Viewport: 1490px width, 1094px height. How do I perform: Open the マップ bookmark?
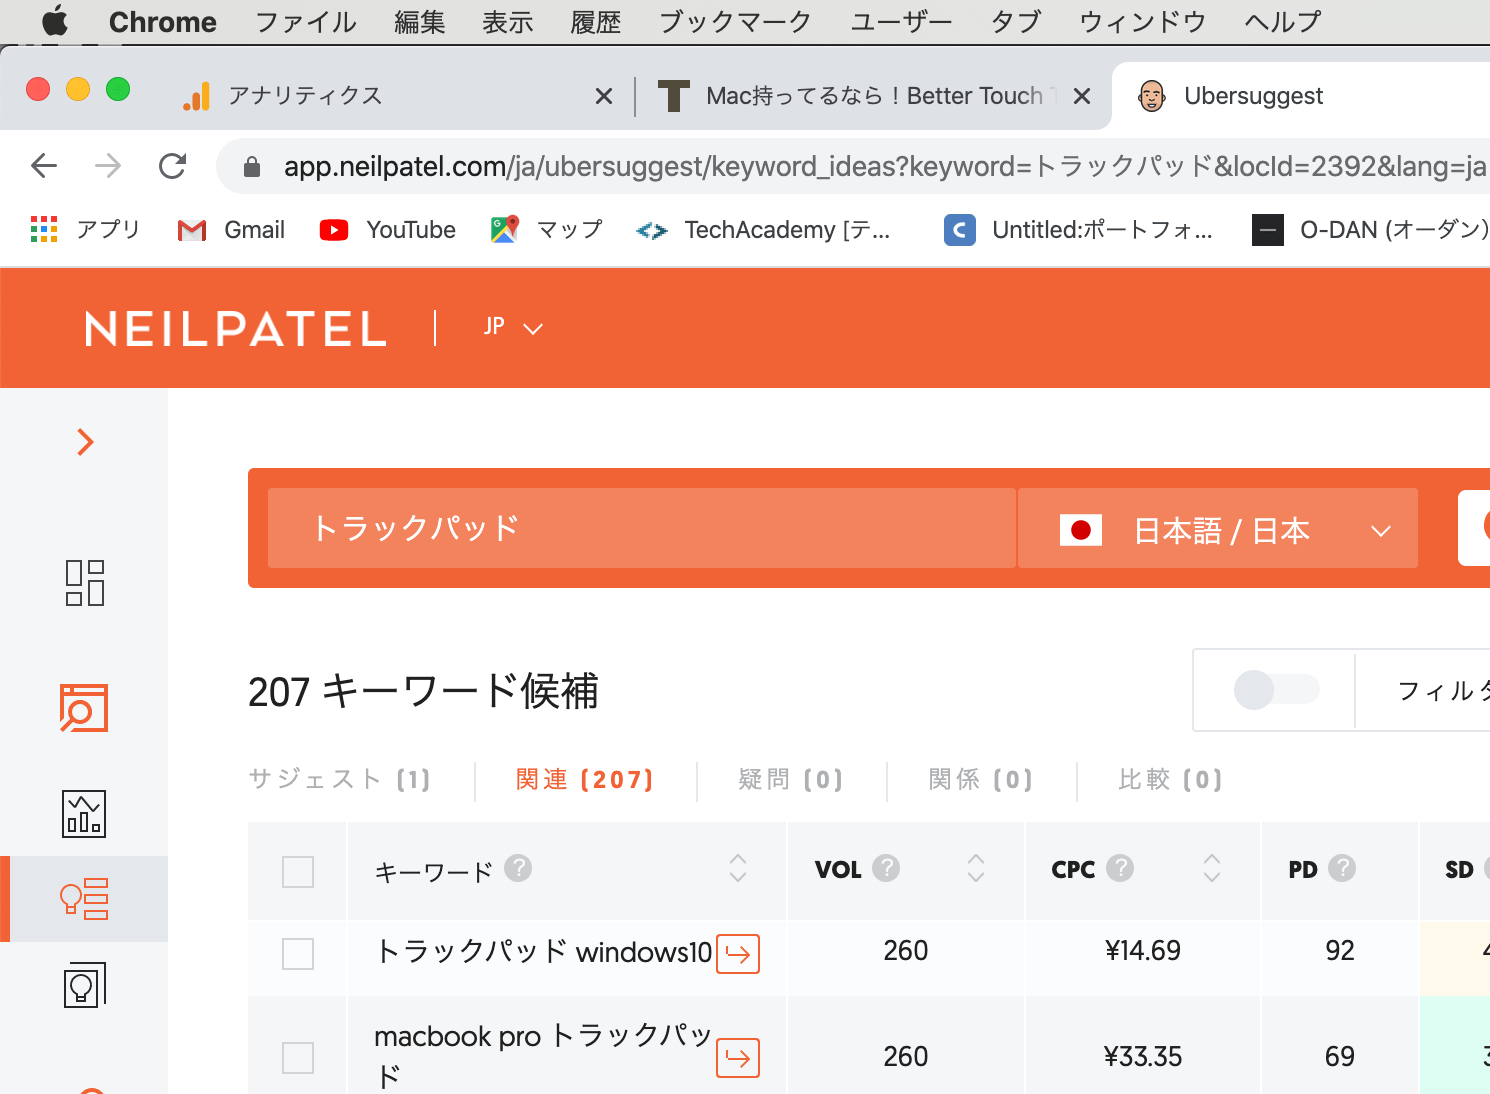click(546, 230)
